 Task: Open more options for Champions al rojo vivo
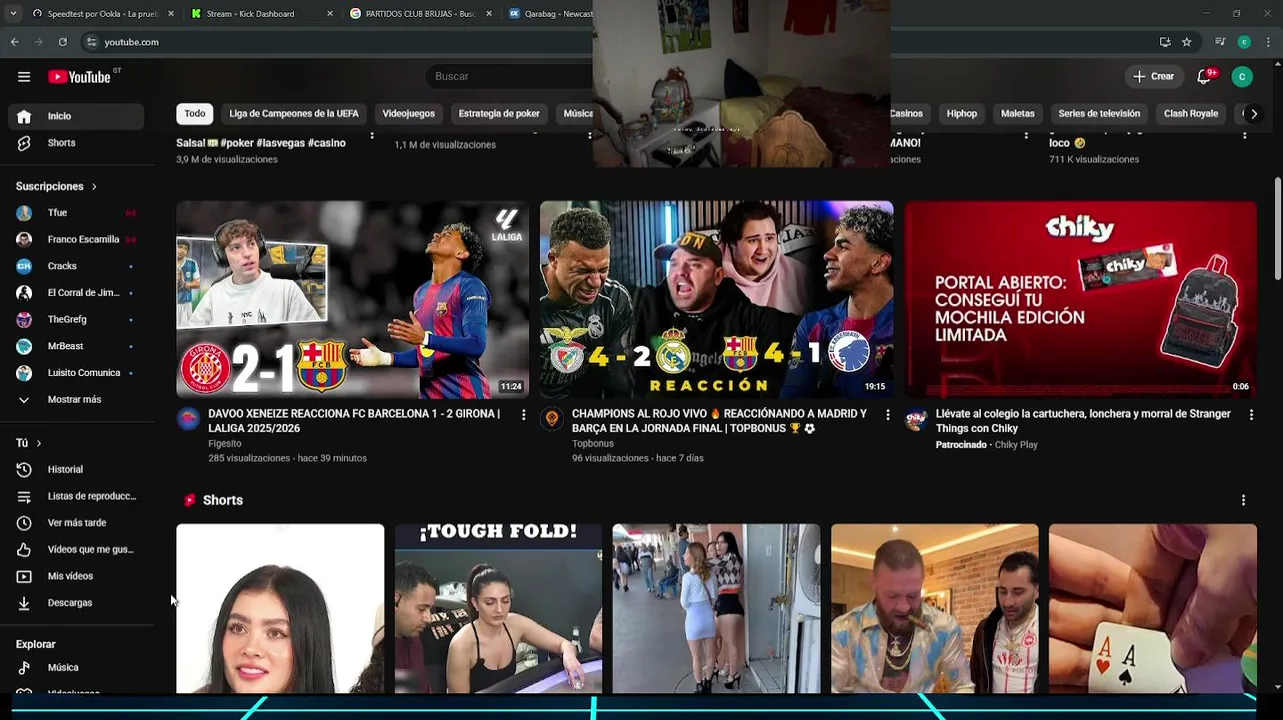pos(887,415)
